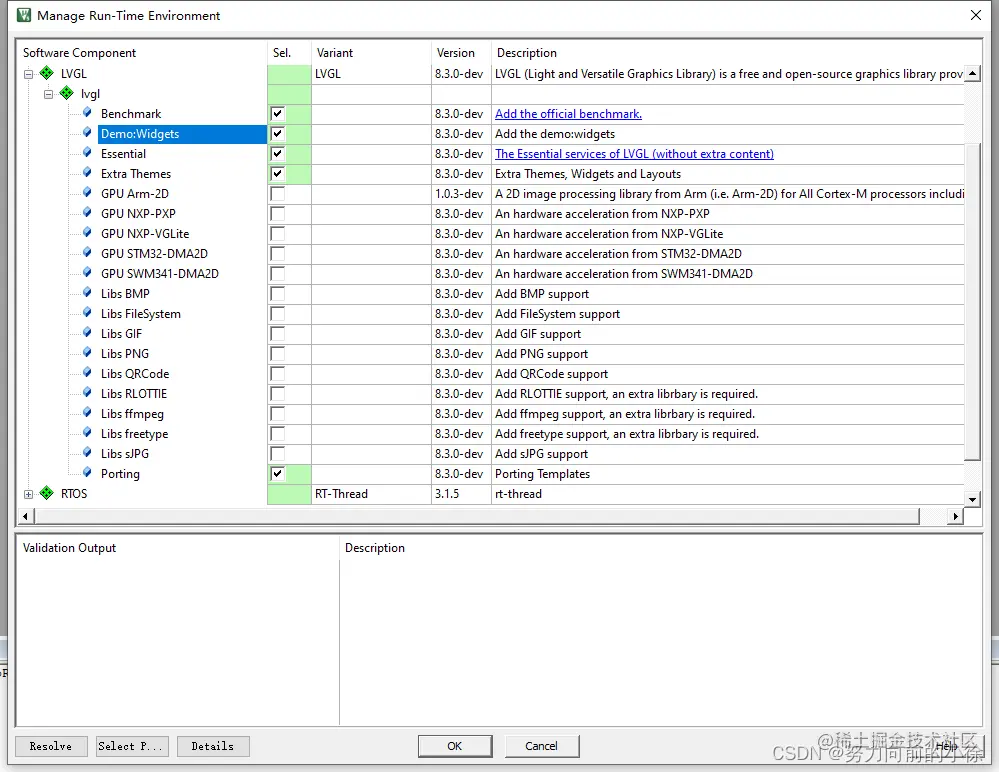The height and width of the screenshot is (772, 999).
Task: Click the 1.0.3-dev version cell
Action: tap(461, 194)
